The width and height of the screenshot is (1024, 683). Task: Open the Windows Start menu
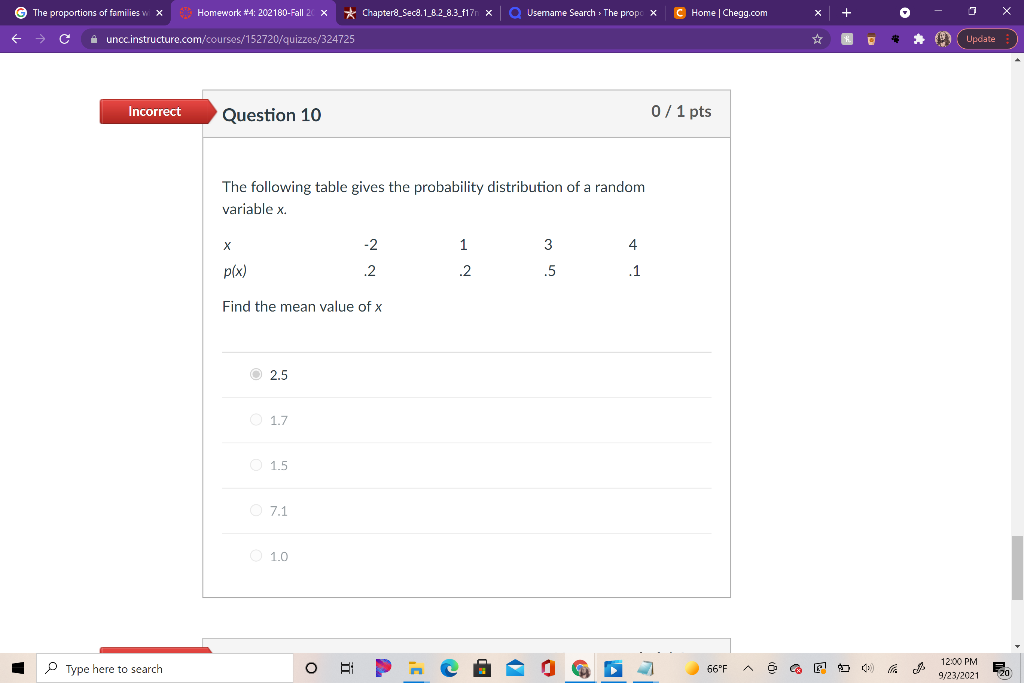click(x=18, y=668)
